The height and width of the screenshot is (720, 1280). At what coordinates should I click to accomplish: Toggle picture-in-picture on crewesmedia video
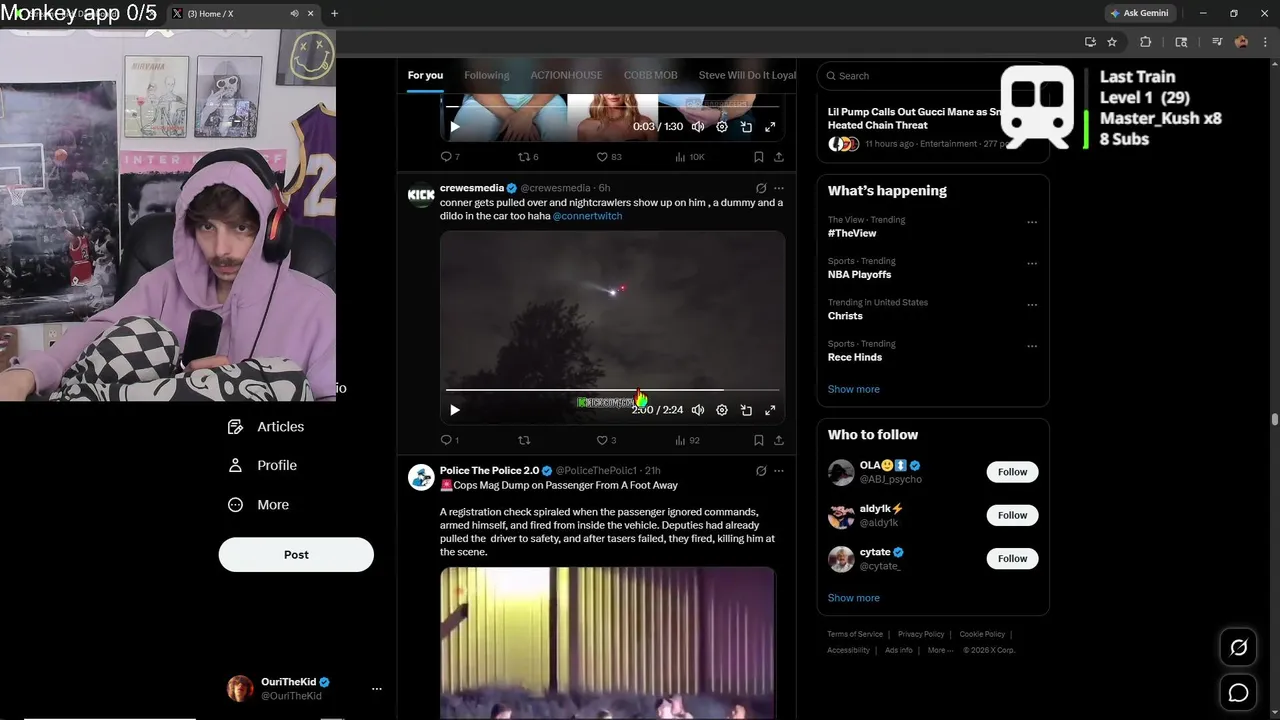coord(746,410)
